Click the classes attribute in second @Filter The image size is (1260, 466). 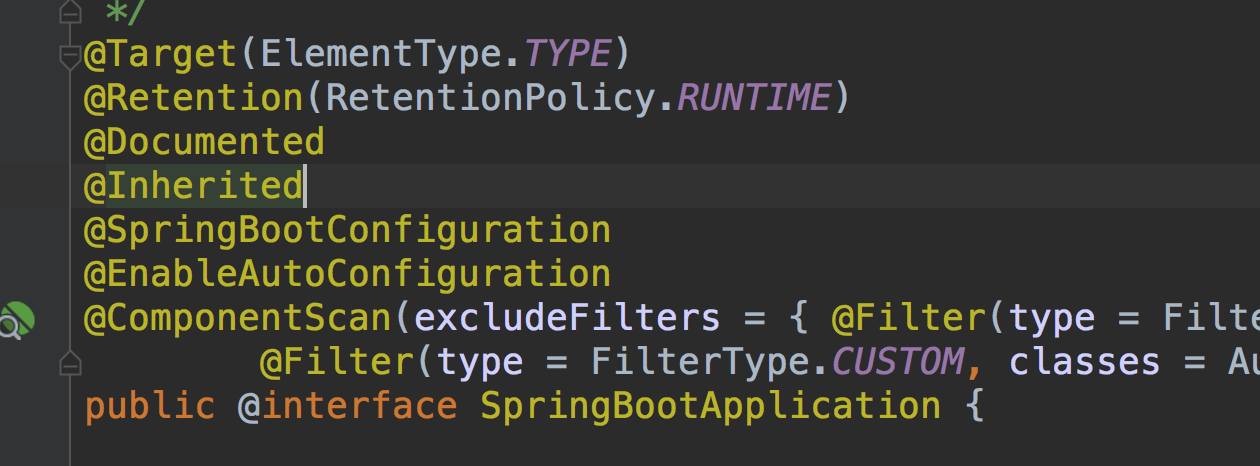pyautogui.click(x=1085, y=362)
